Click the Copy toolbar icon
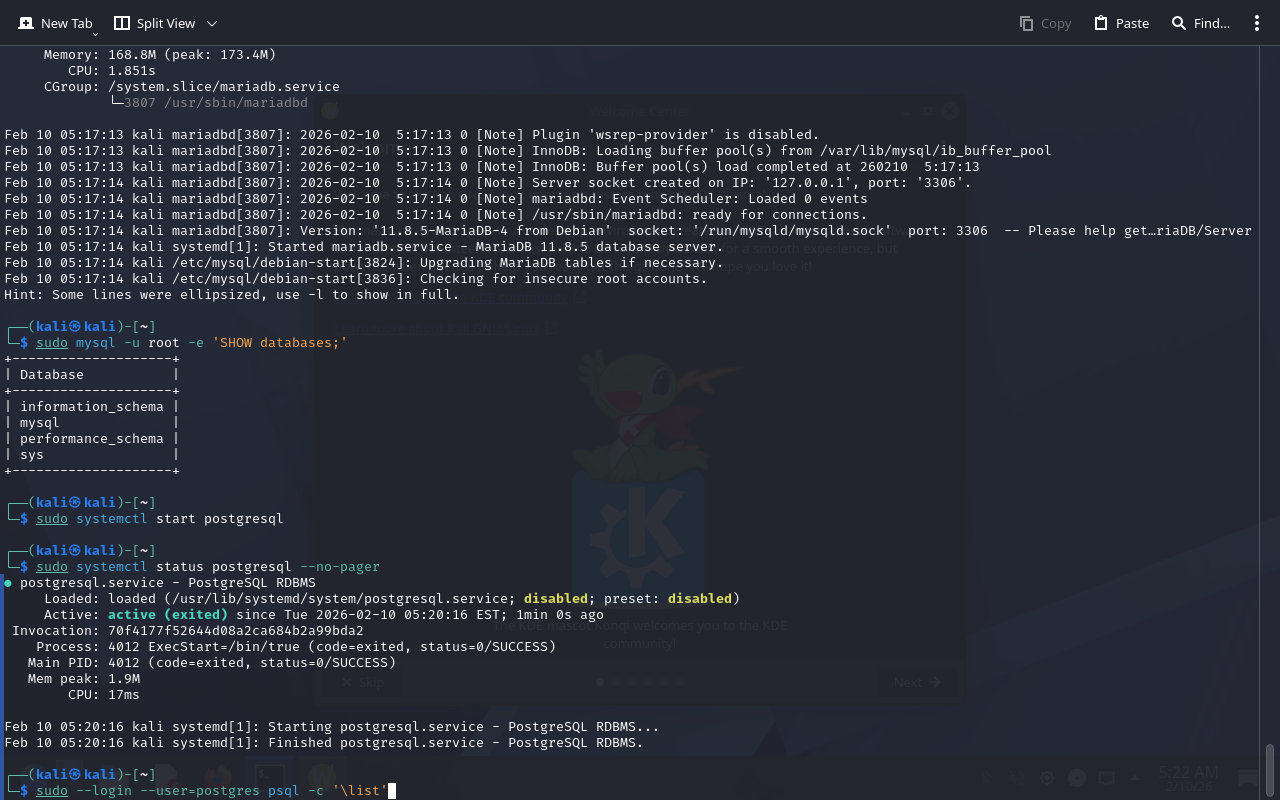 1026,23
